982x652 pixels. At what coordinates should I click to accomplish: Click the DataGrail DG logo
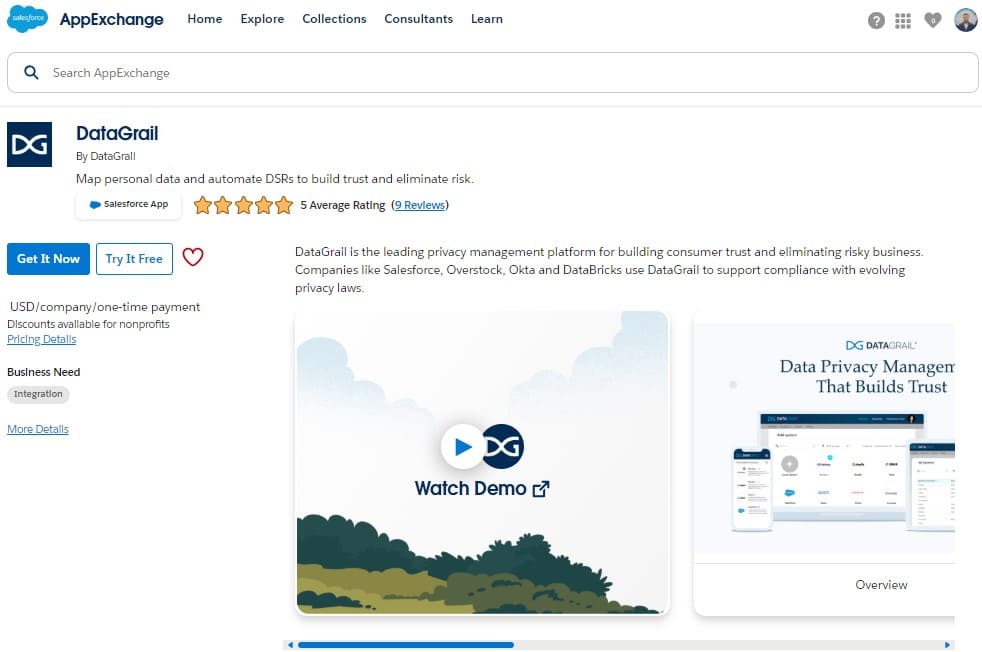pos(29,145)
